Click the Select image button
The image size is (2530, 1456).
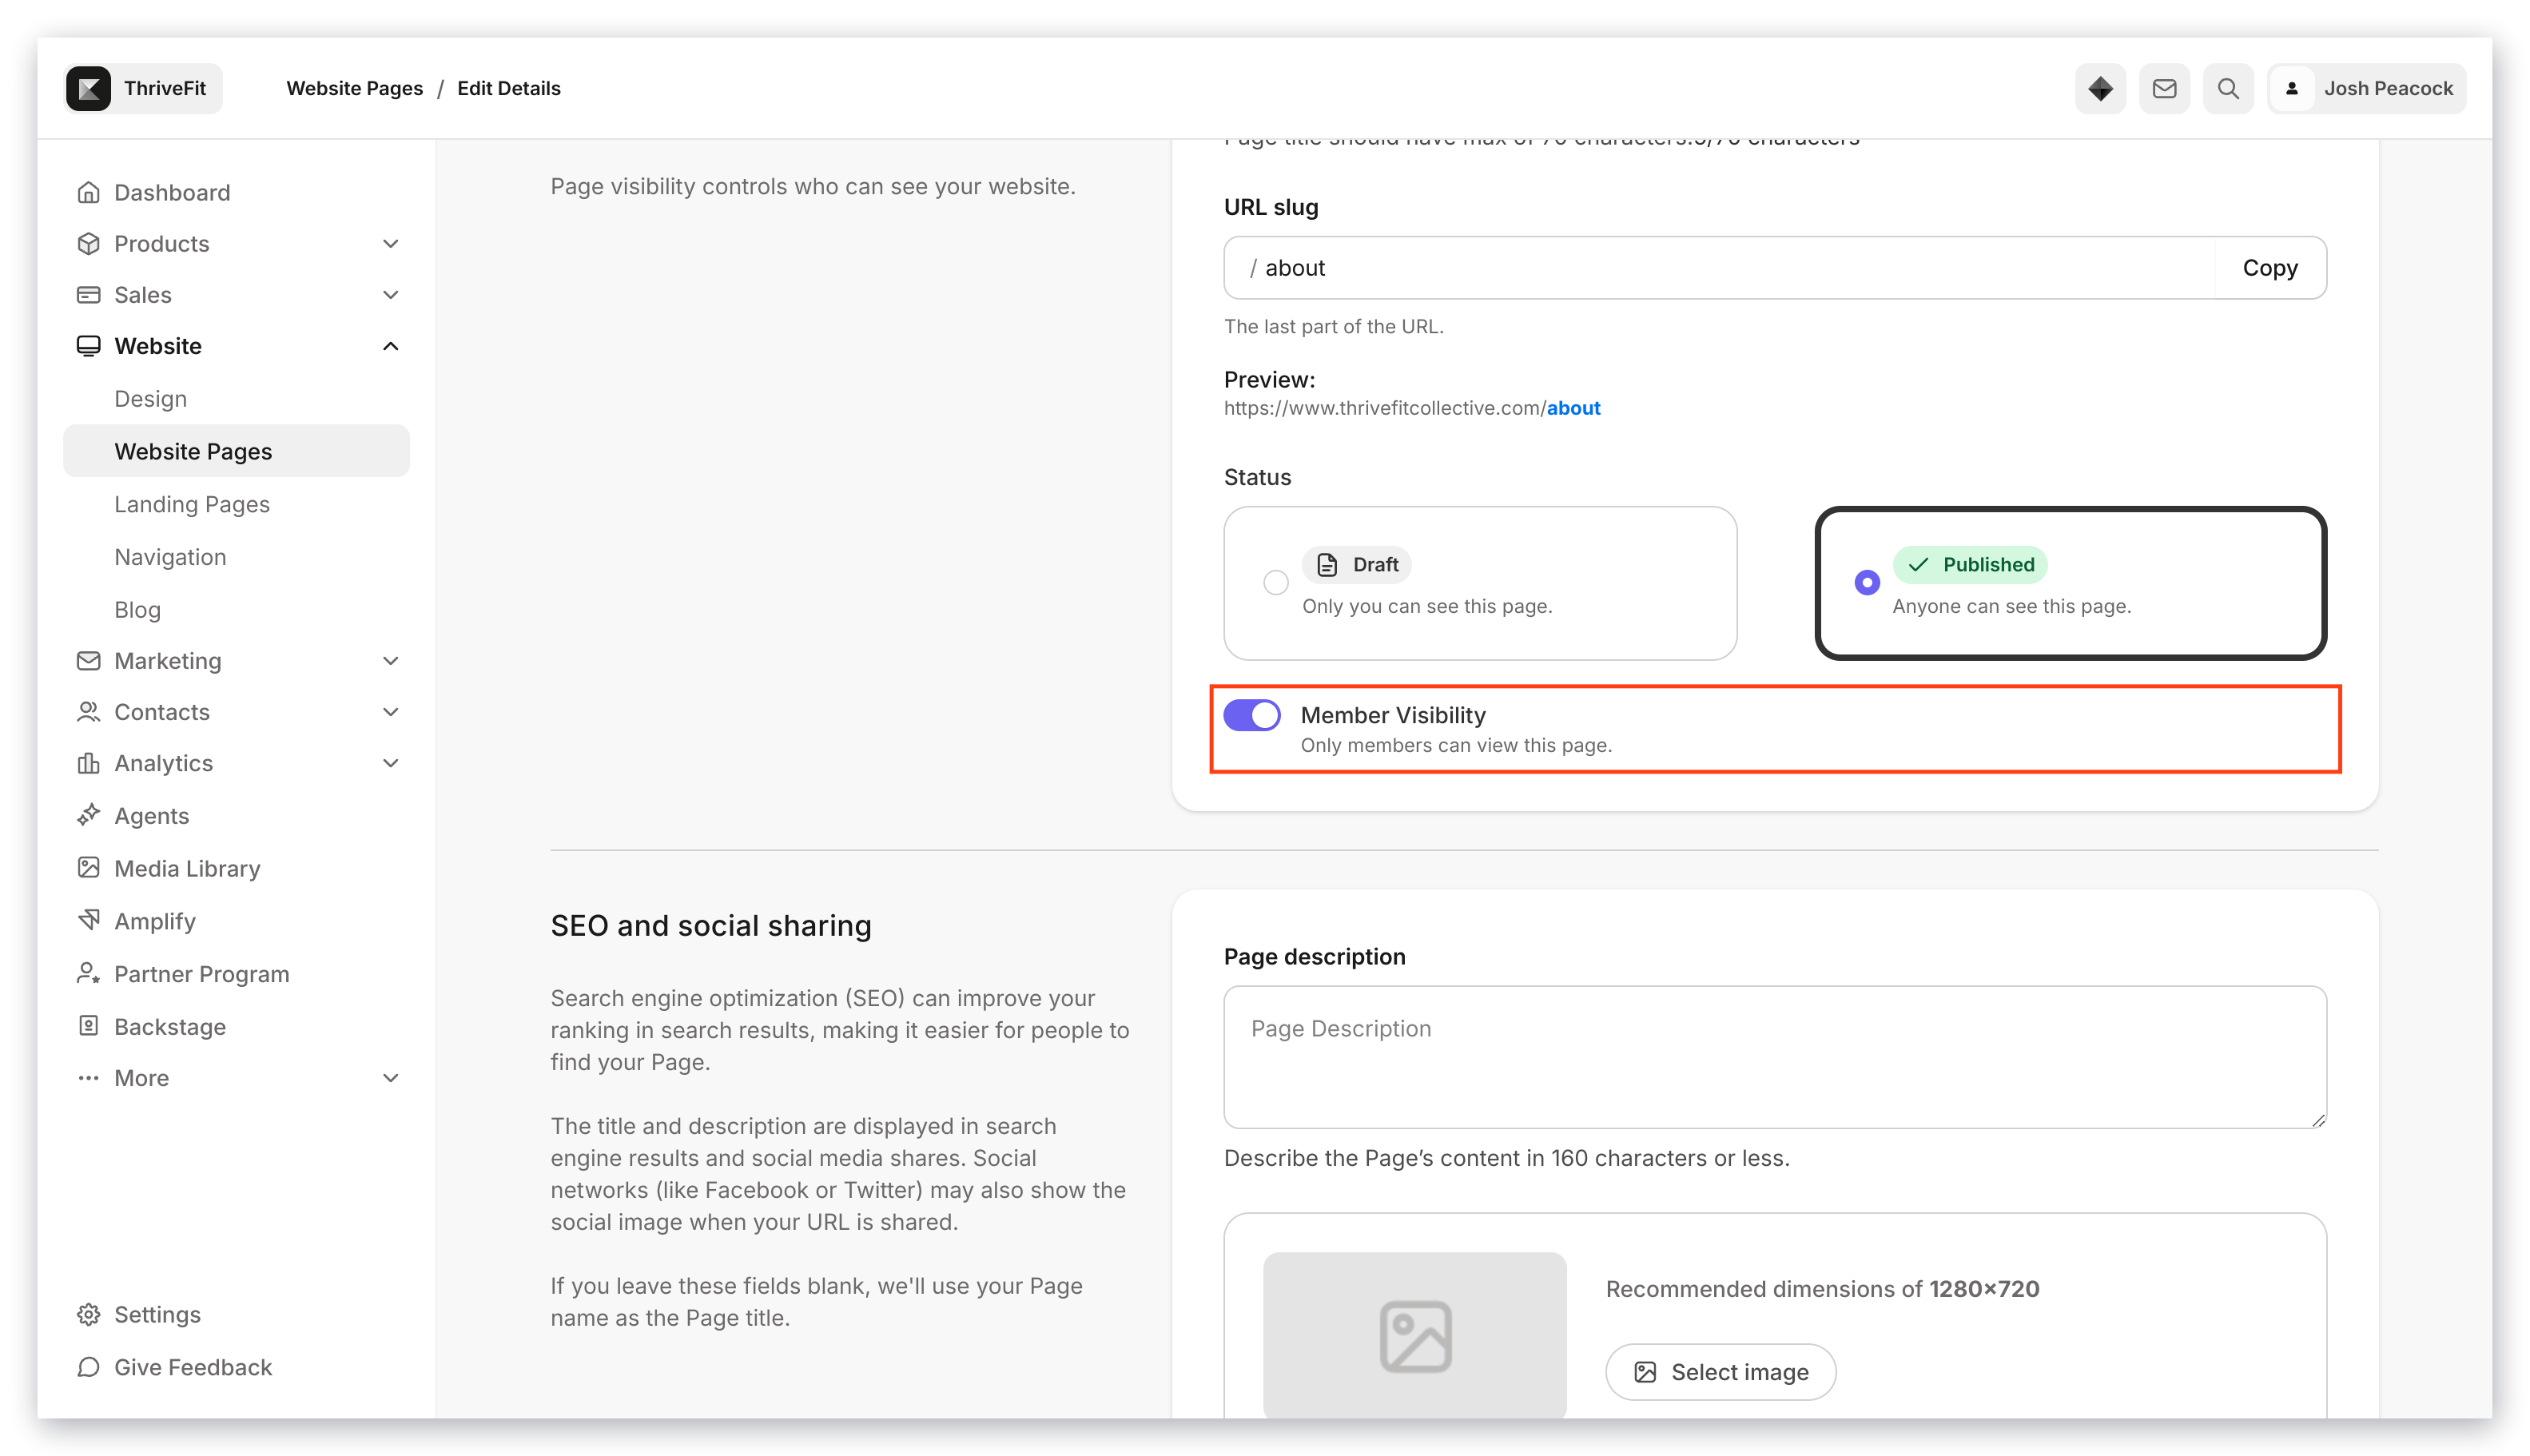click(1720, 1372)
